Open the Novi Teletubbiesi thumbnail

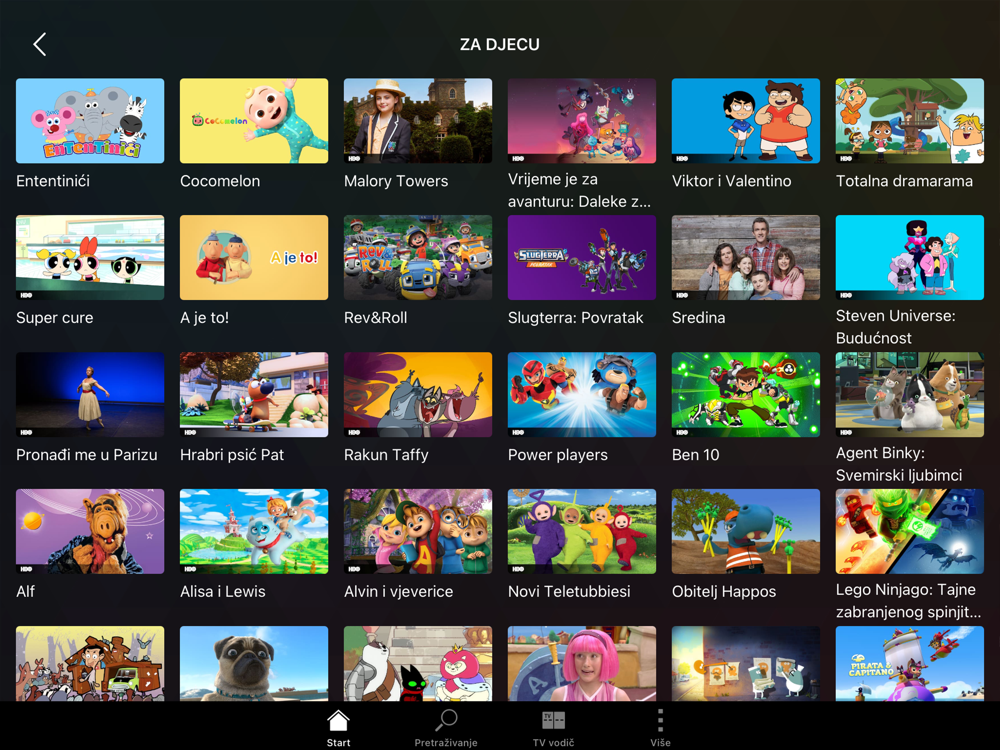[x=582, y=531]
